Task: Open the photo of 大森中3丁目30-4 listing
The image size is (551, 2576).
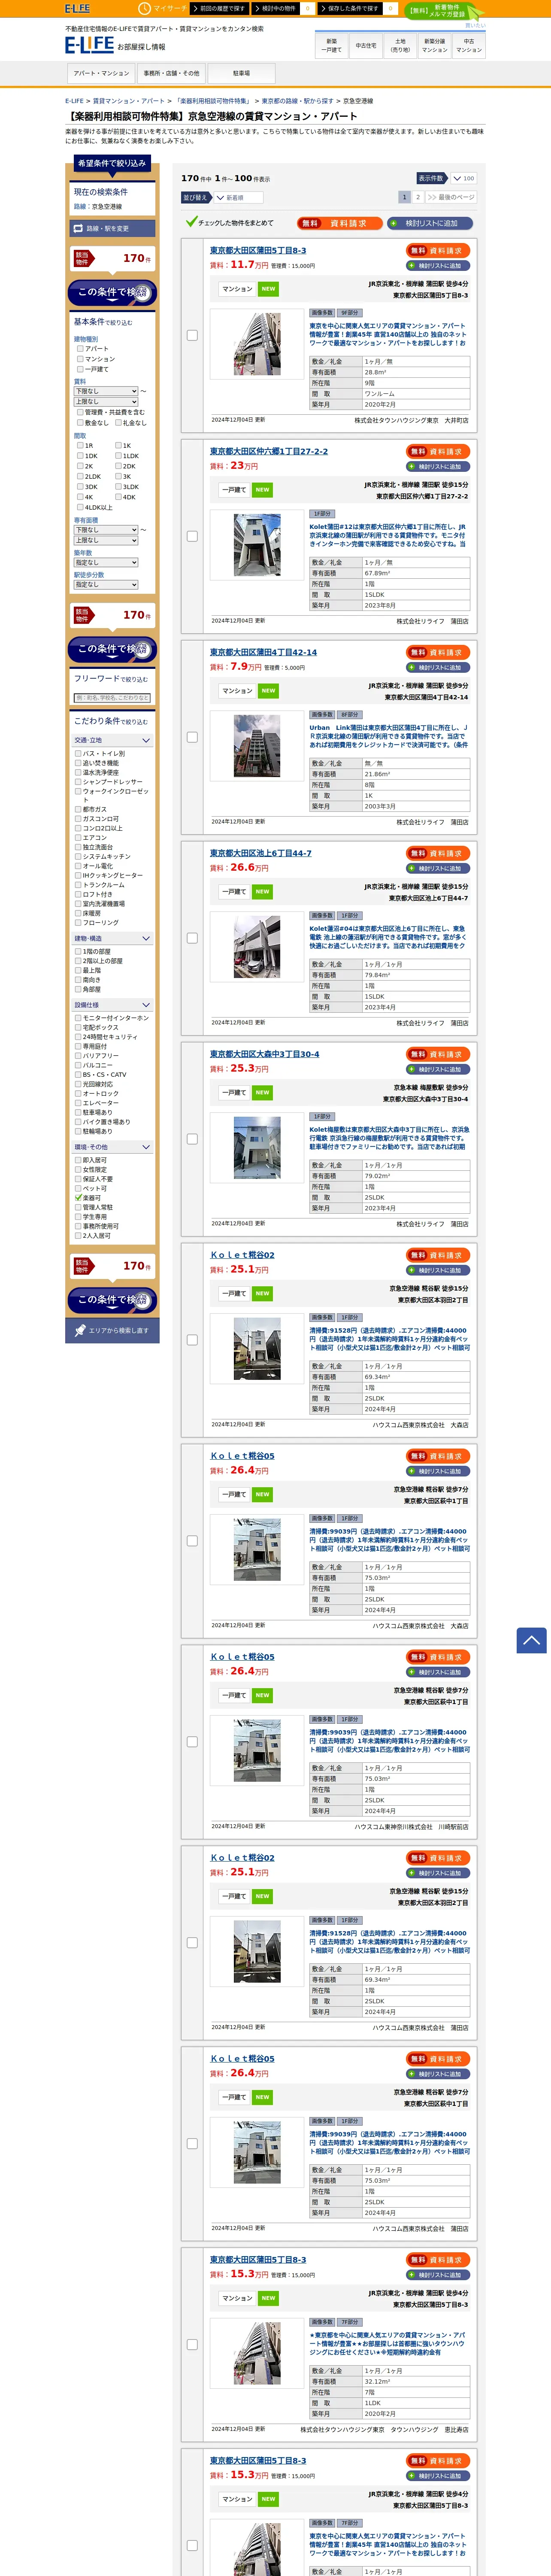Action: tap(257, 1148)
